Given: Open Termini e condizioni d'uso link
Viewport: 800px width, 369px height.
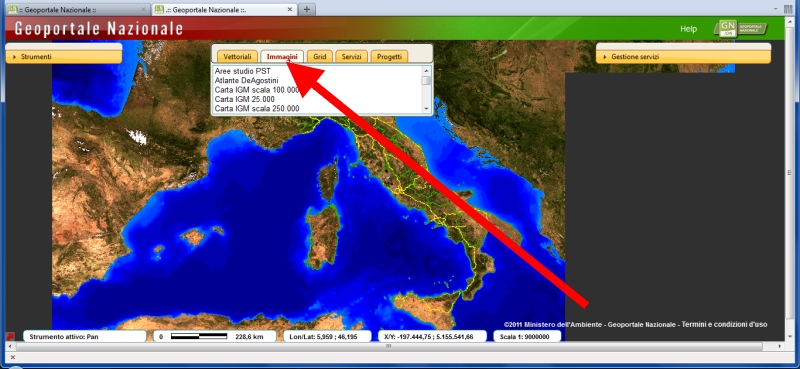Looking at the screenshot, I should click(x=724, y=325).
